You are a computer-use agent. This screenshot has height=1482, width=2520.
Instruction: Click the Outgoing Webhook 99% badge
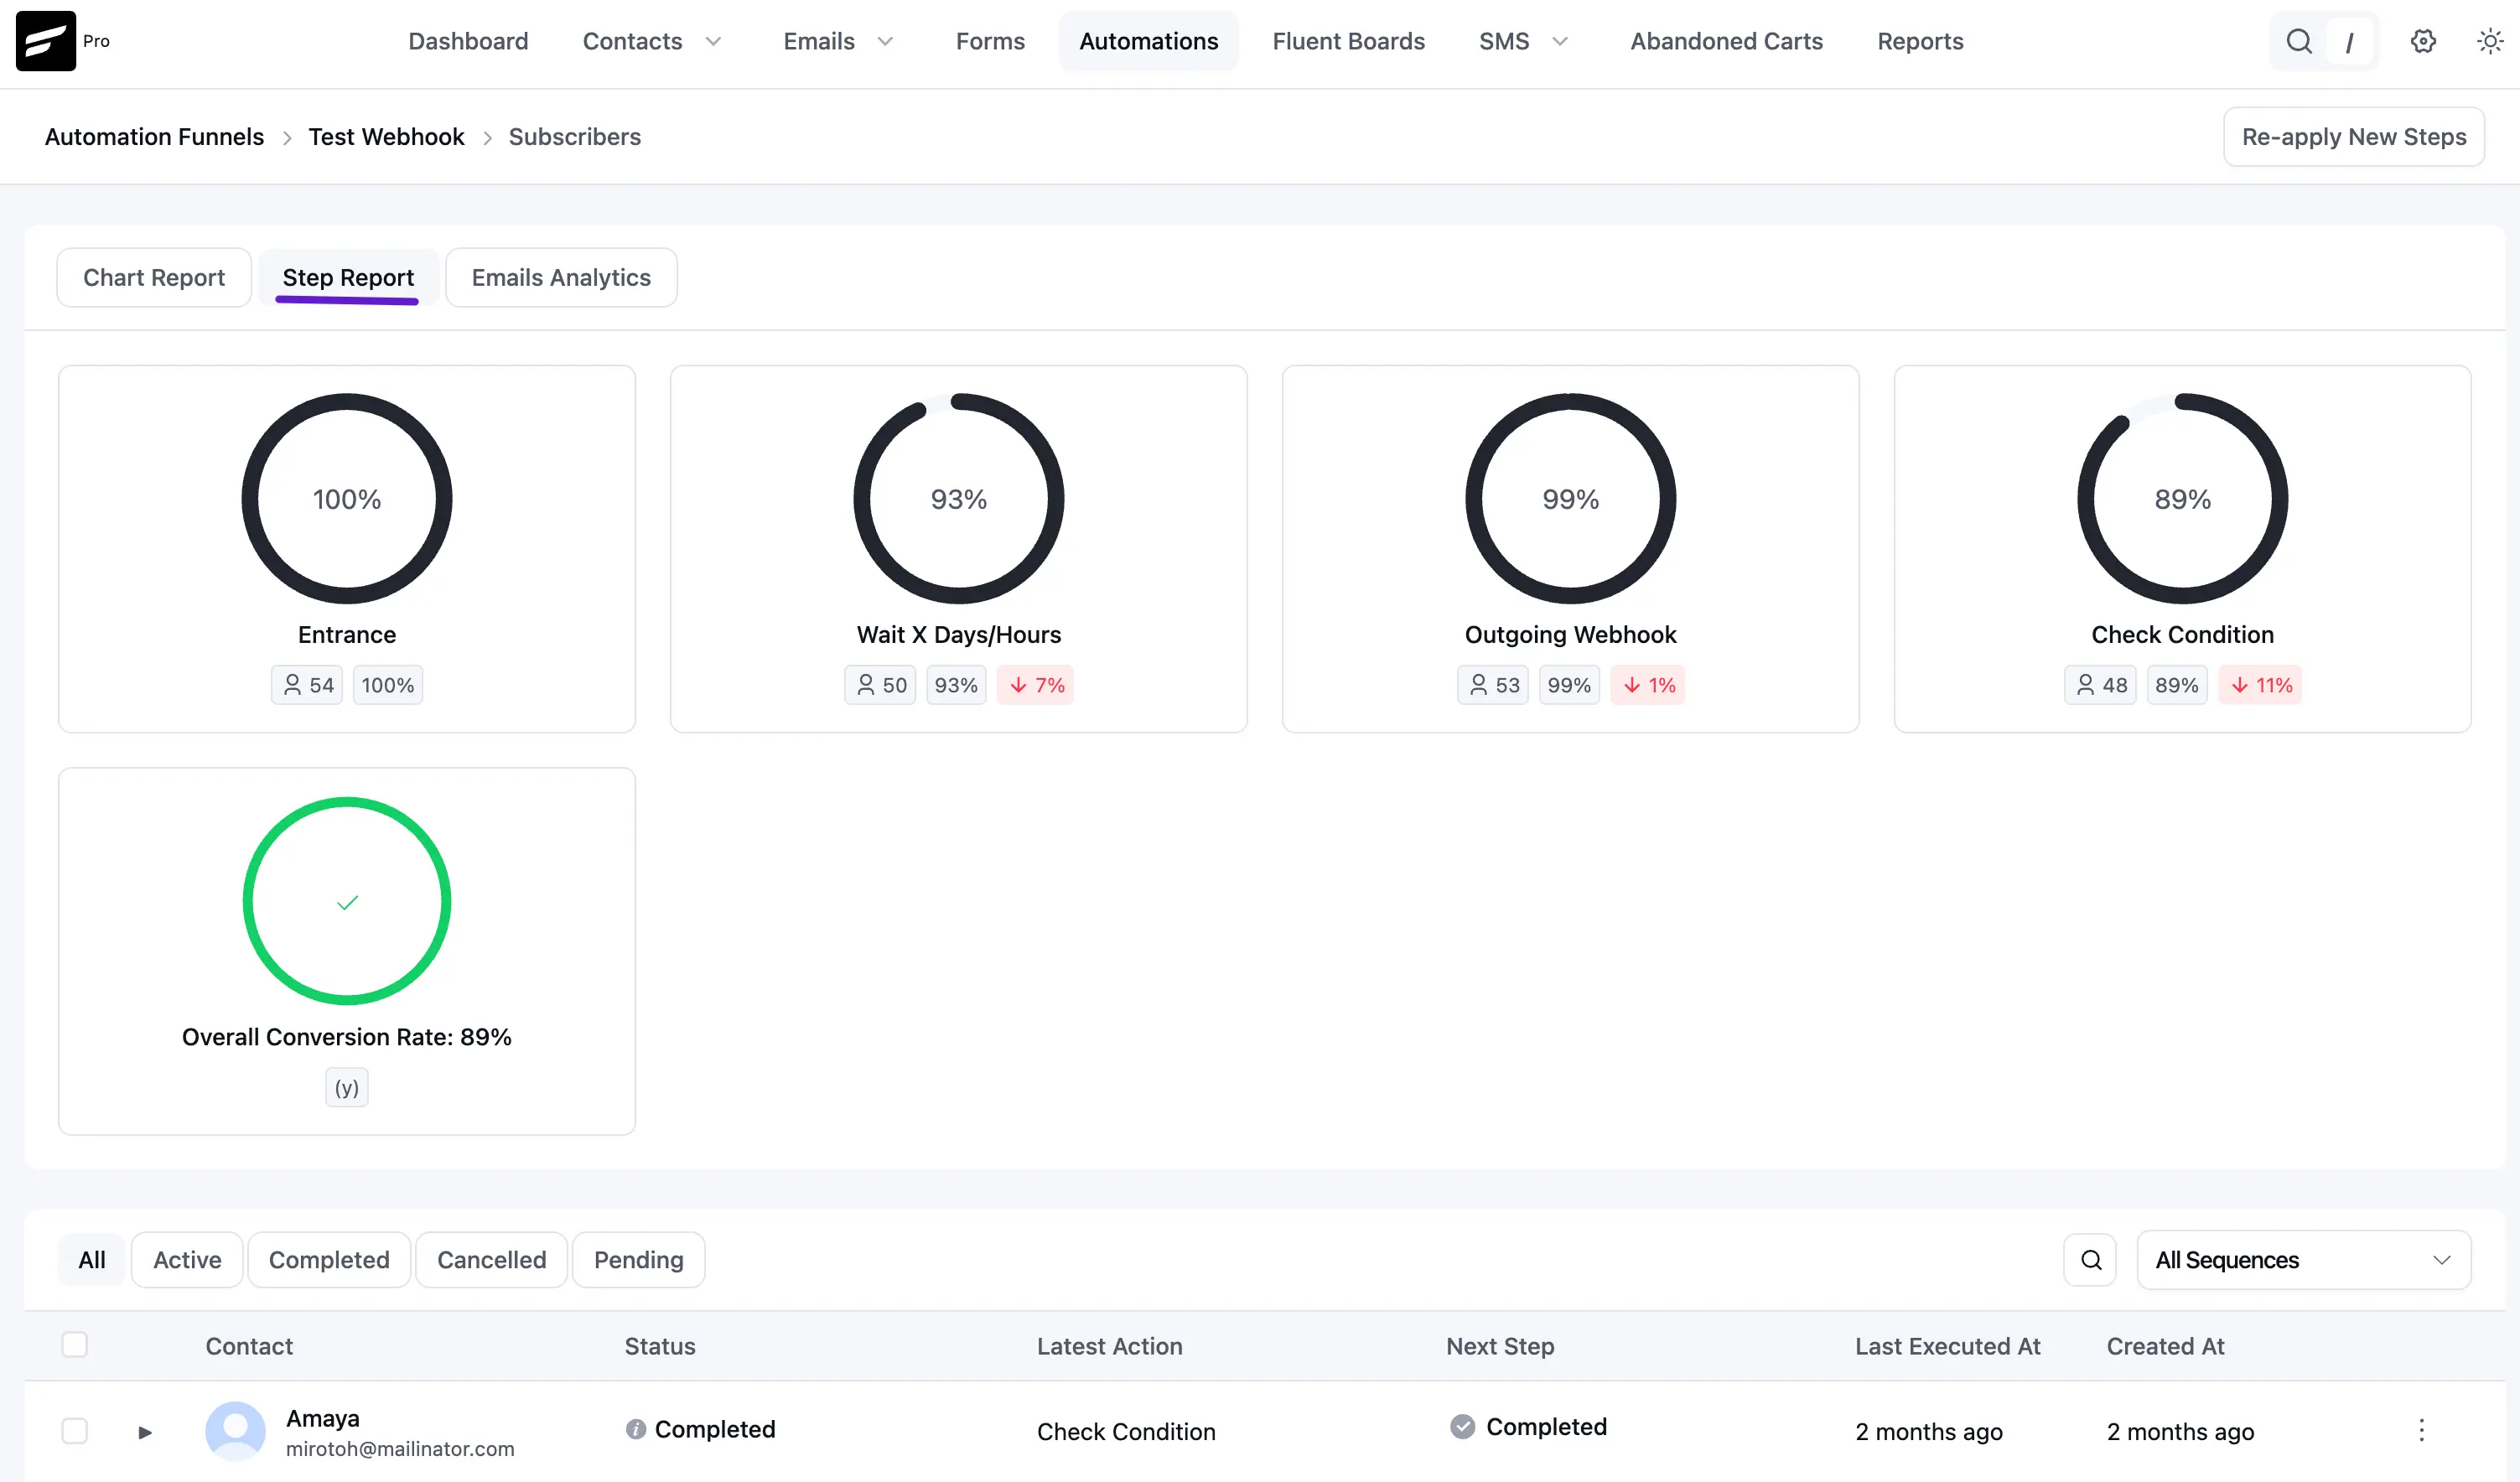pos(1569,685)
